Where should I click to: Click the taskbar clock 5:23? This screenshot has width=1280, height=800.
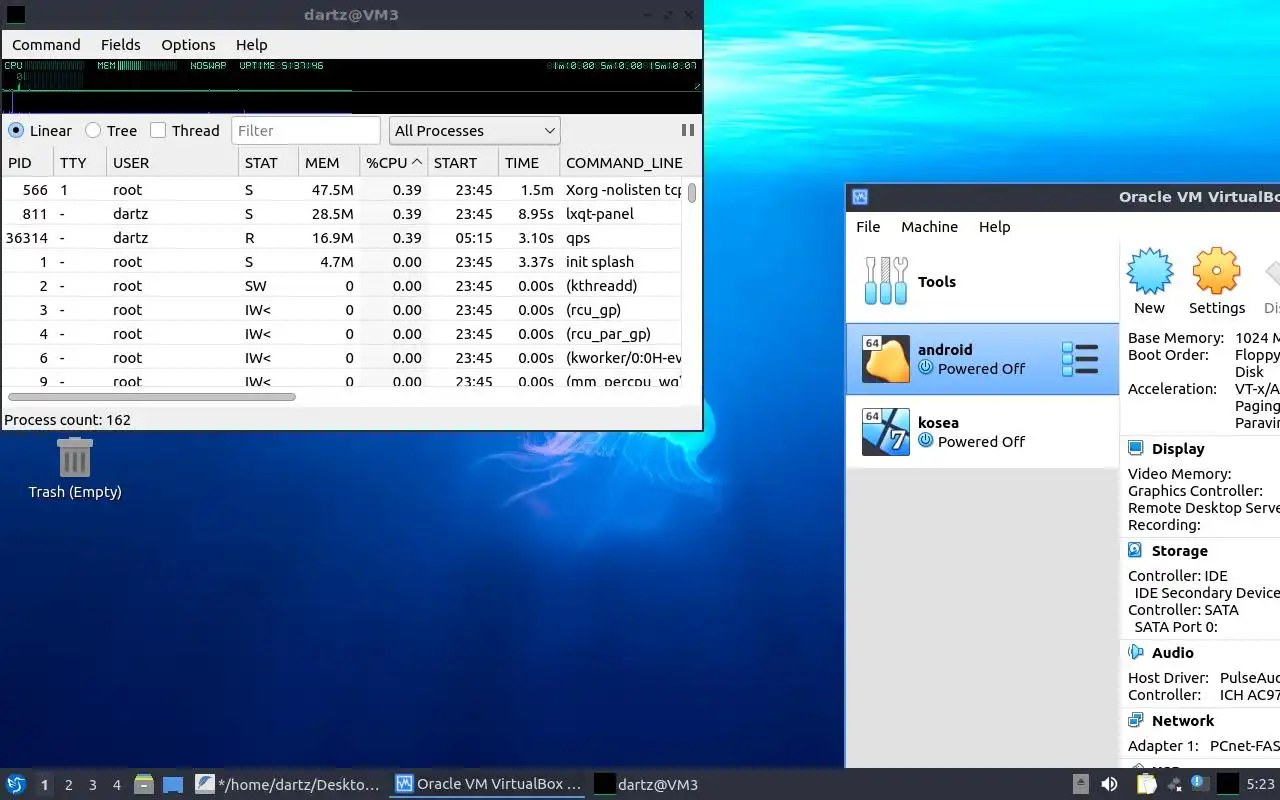click(x=1261, y=784)
